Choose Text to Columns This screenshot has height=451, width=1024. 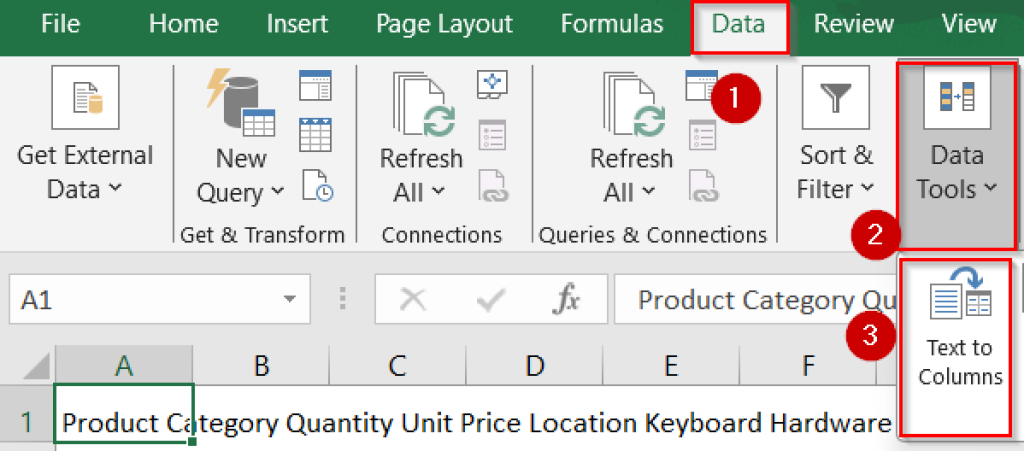pyautogui.click(x=957, y=348)
